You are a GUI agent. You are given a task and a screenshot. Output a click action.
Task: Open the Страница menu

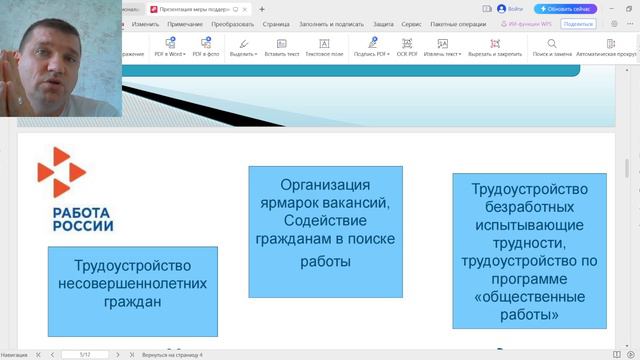click(x=276, y=24)
